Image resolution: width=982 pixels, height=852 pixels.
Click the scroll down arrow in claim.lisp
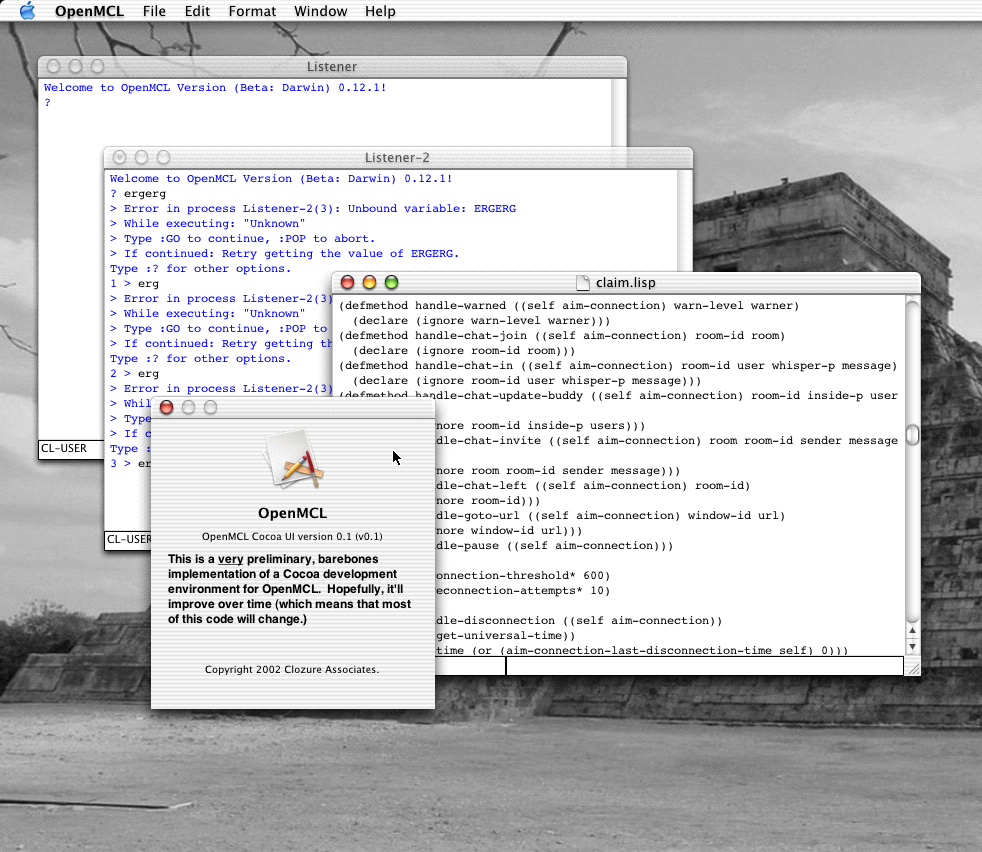coord(912,647)
